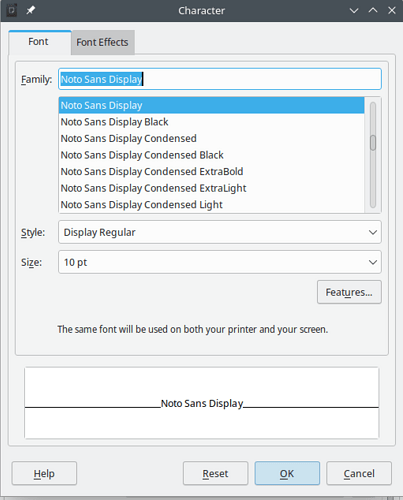
Task: Close the Character dialog
Action: (x=392, y=10)
